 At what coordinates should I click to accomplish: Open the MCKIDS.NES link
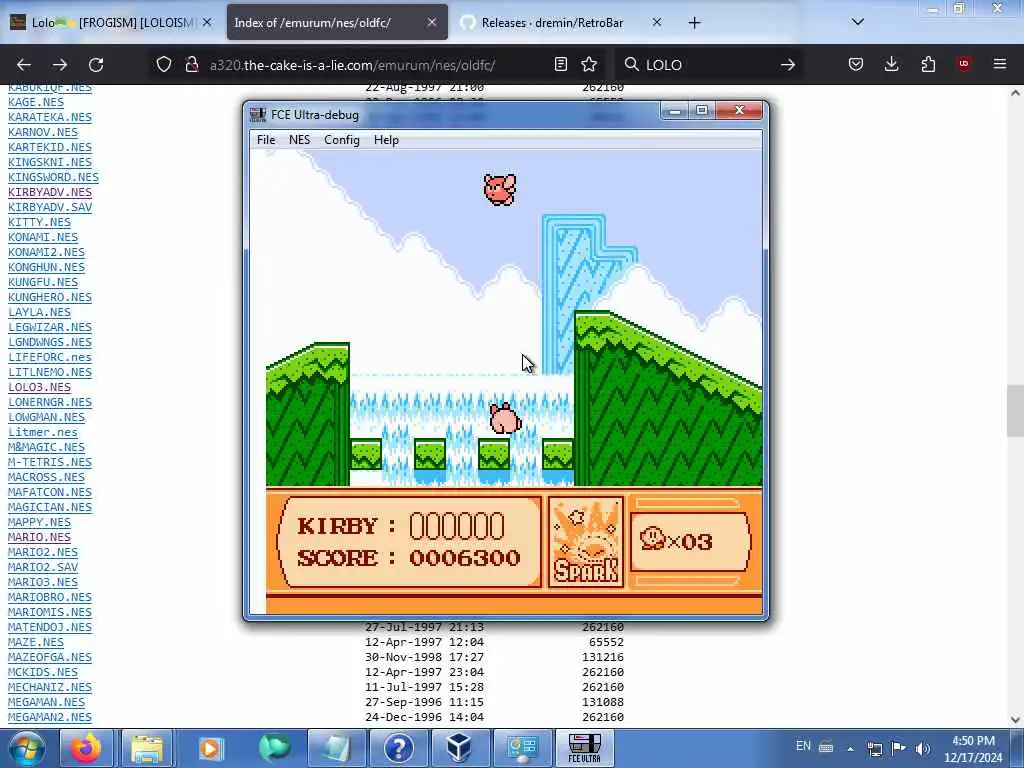coord(42,672)
